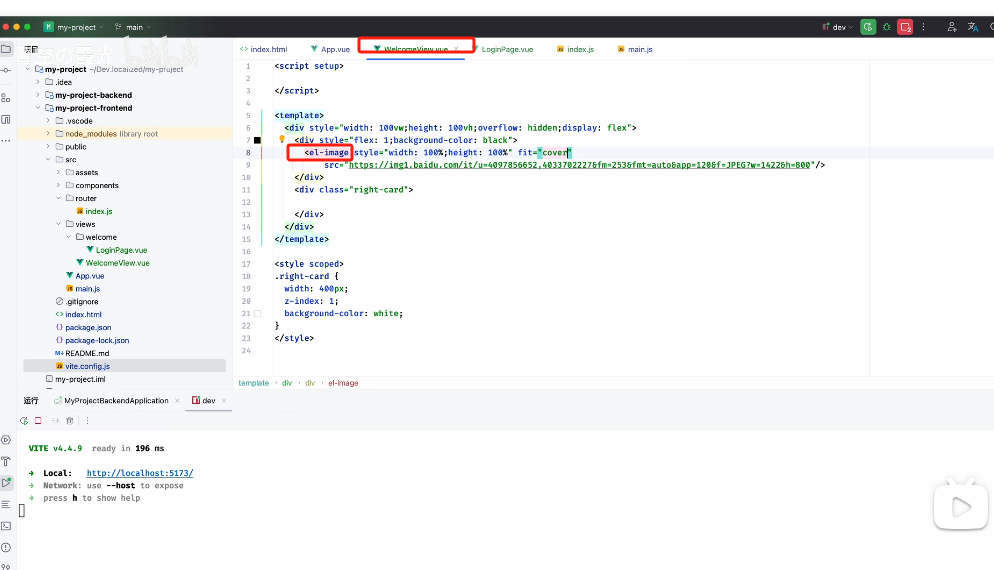Screen dimensions: 994x570
Task: Click the black color preview gutter square on line 7
Action: (x=257, y=140)
